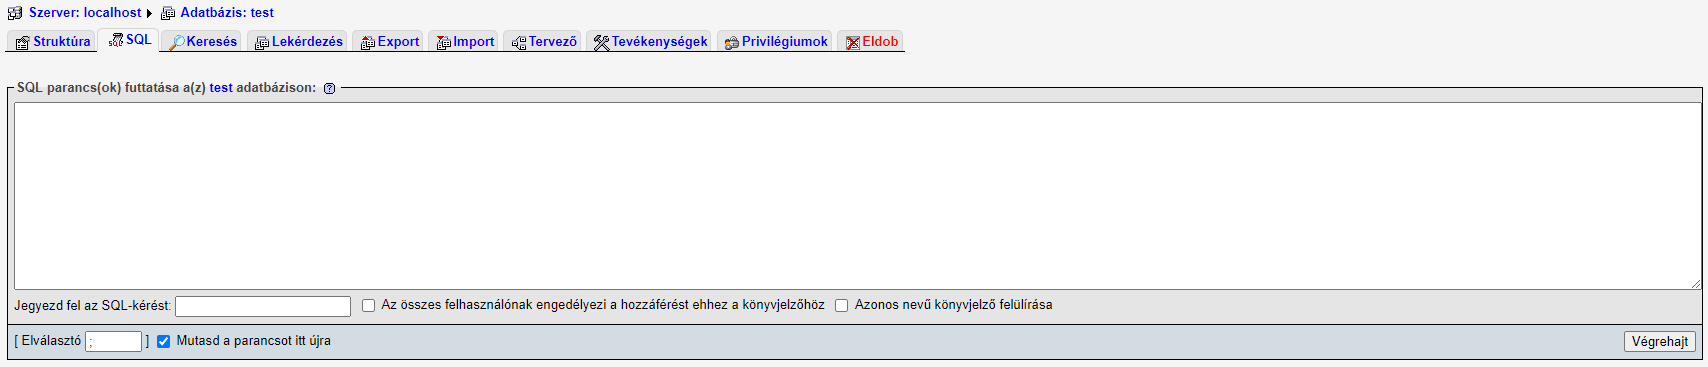The height and width of the screenshot is (367, 1708).
Task: Click the Lekérdezés tab icon
Action: pyautogui.click(x=262, y=42)
